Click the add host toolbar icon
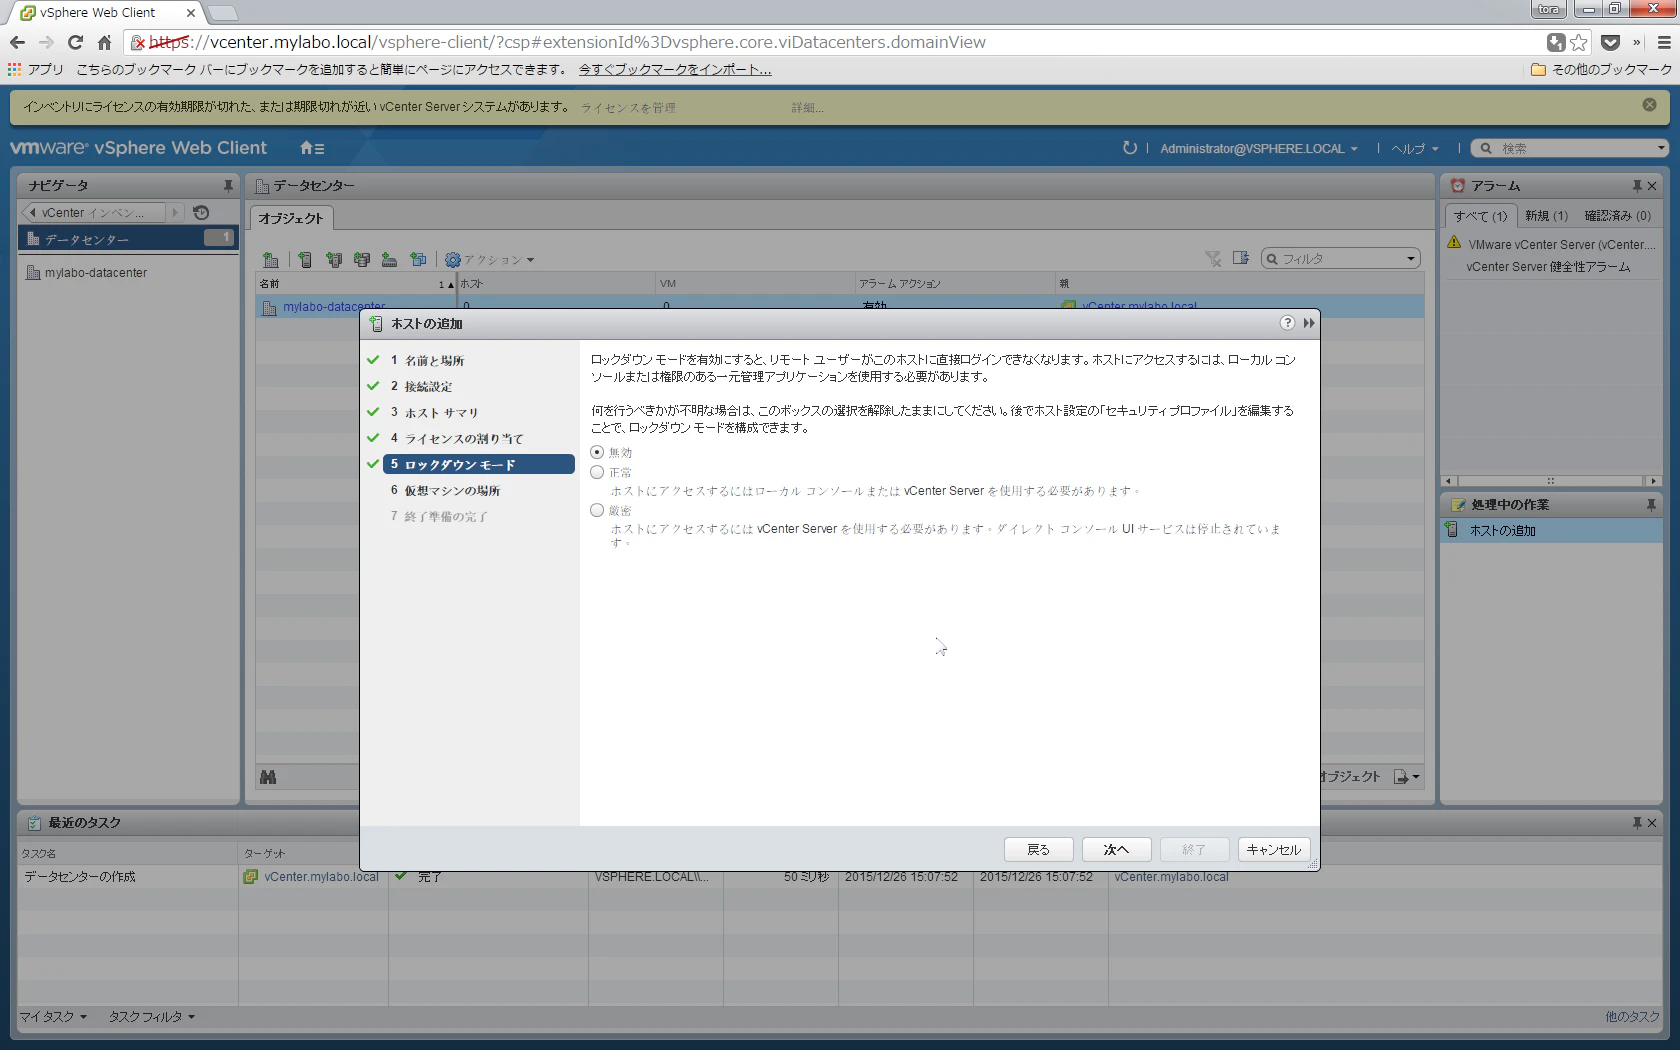1680x1050 pixels. pos(305,260)
